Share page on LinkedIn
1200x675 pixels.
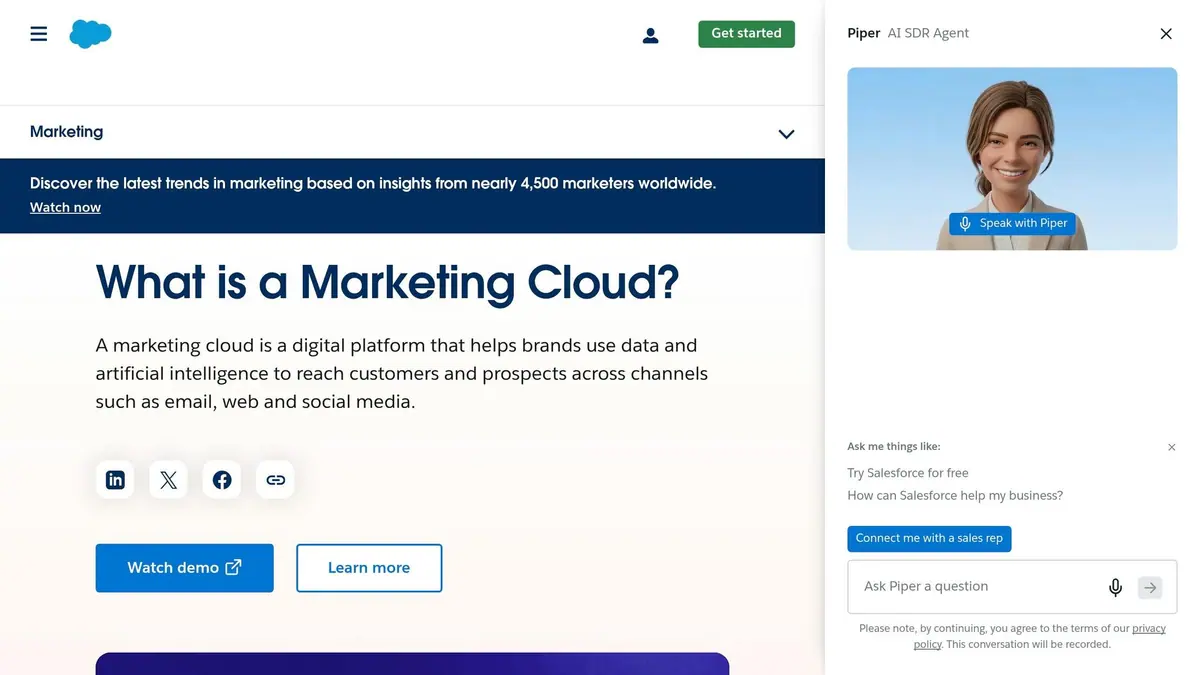pyautogui.click(x=115, y=480)
